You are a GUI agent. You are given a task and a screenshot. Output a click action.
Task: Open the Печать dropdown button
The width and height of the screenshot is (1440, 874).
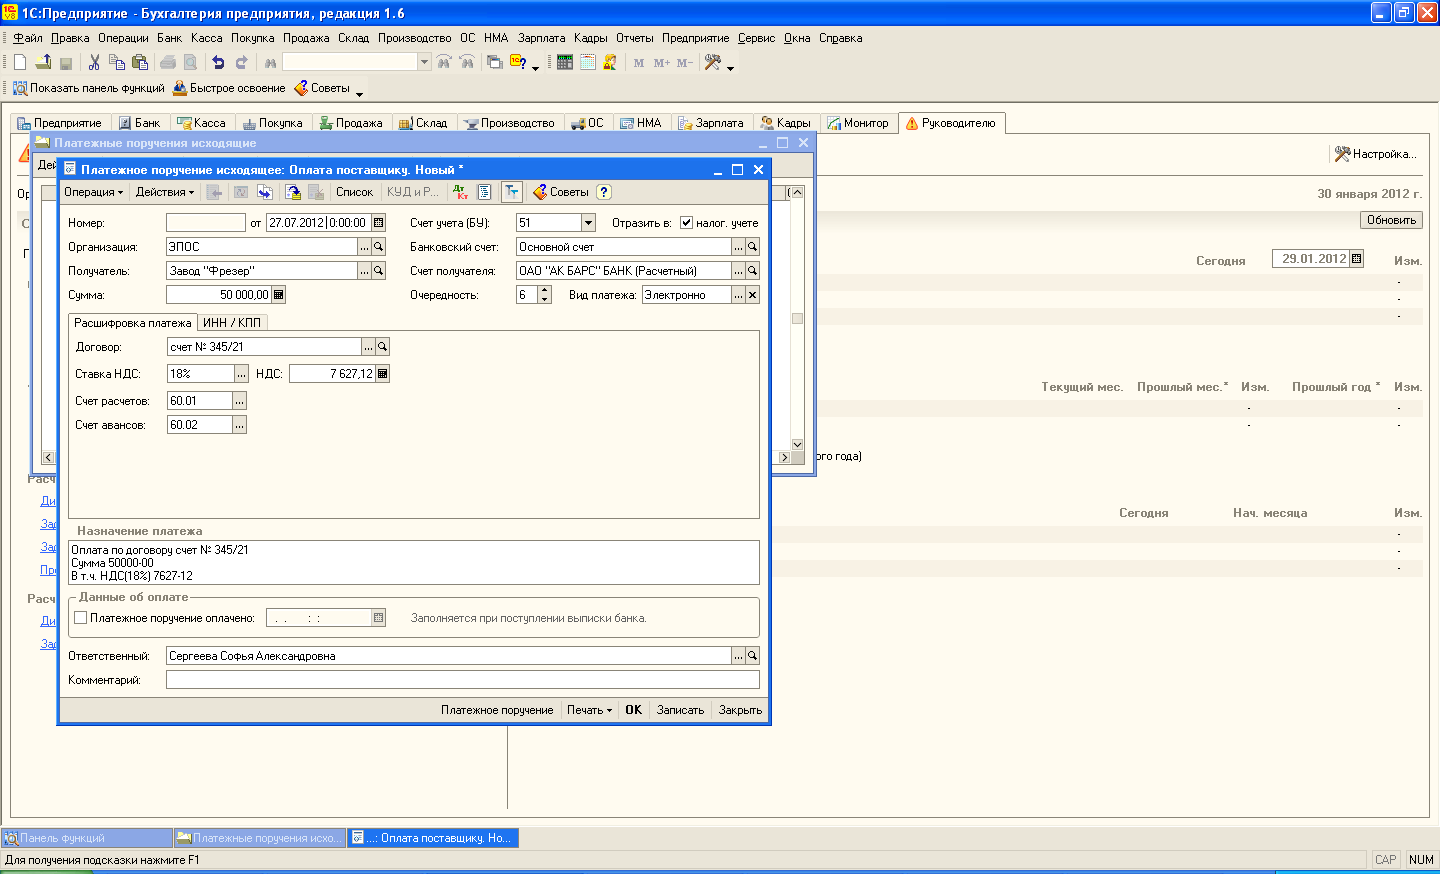589,710
